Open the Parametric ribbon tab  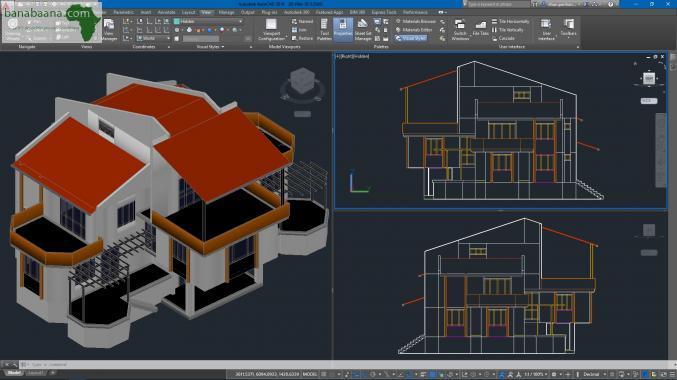click(x=123, y=13)
